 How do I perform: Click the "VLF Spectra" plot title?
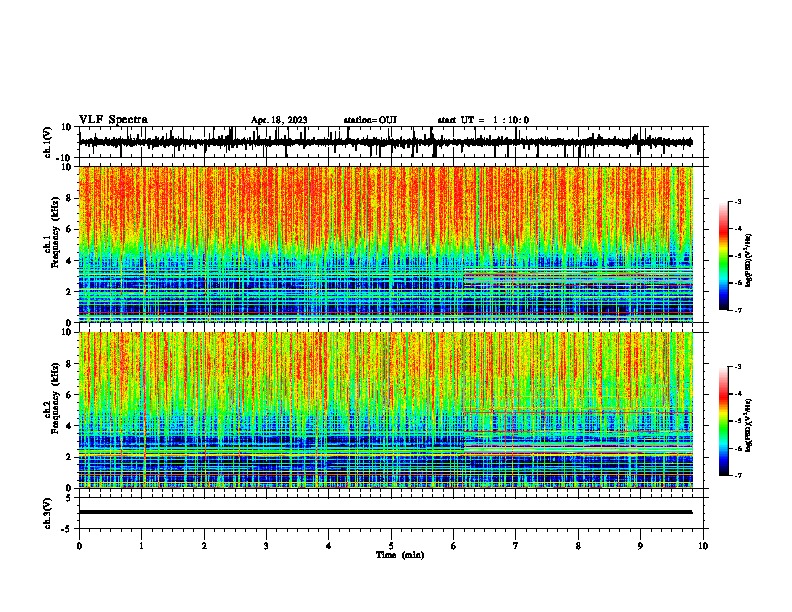coord(113,120)
